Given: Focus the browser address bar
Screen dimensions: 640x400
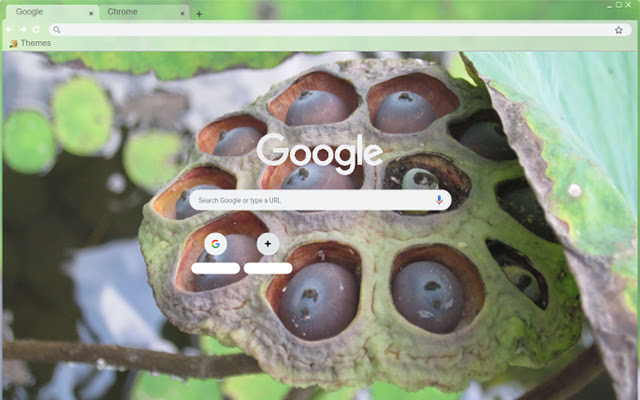Looking at the screenshot, I should pos(340,29).
